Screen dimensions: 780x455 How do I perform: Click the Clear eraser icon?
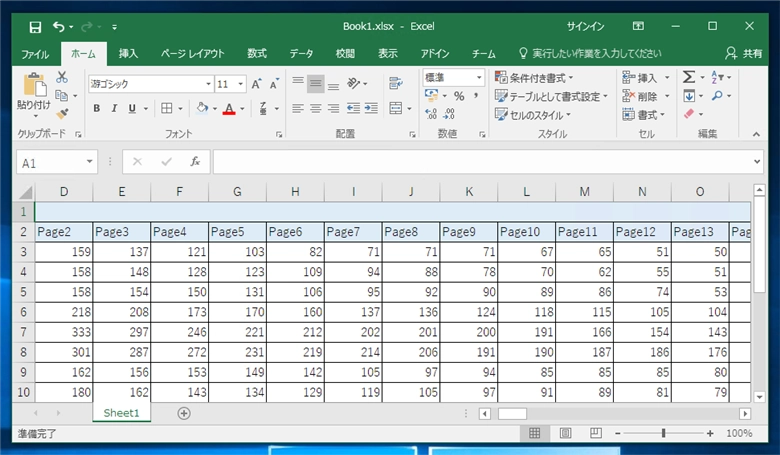pos(689,114)
